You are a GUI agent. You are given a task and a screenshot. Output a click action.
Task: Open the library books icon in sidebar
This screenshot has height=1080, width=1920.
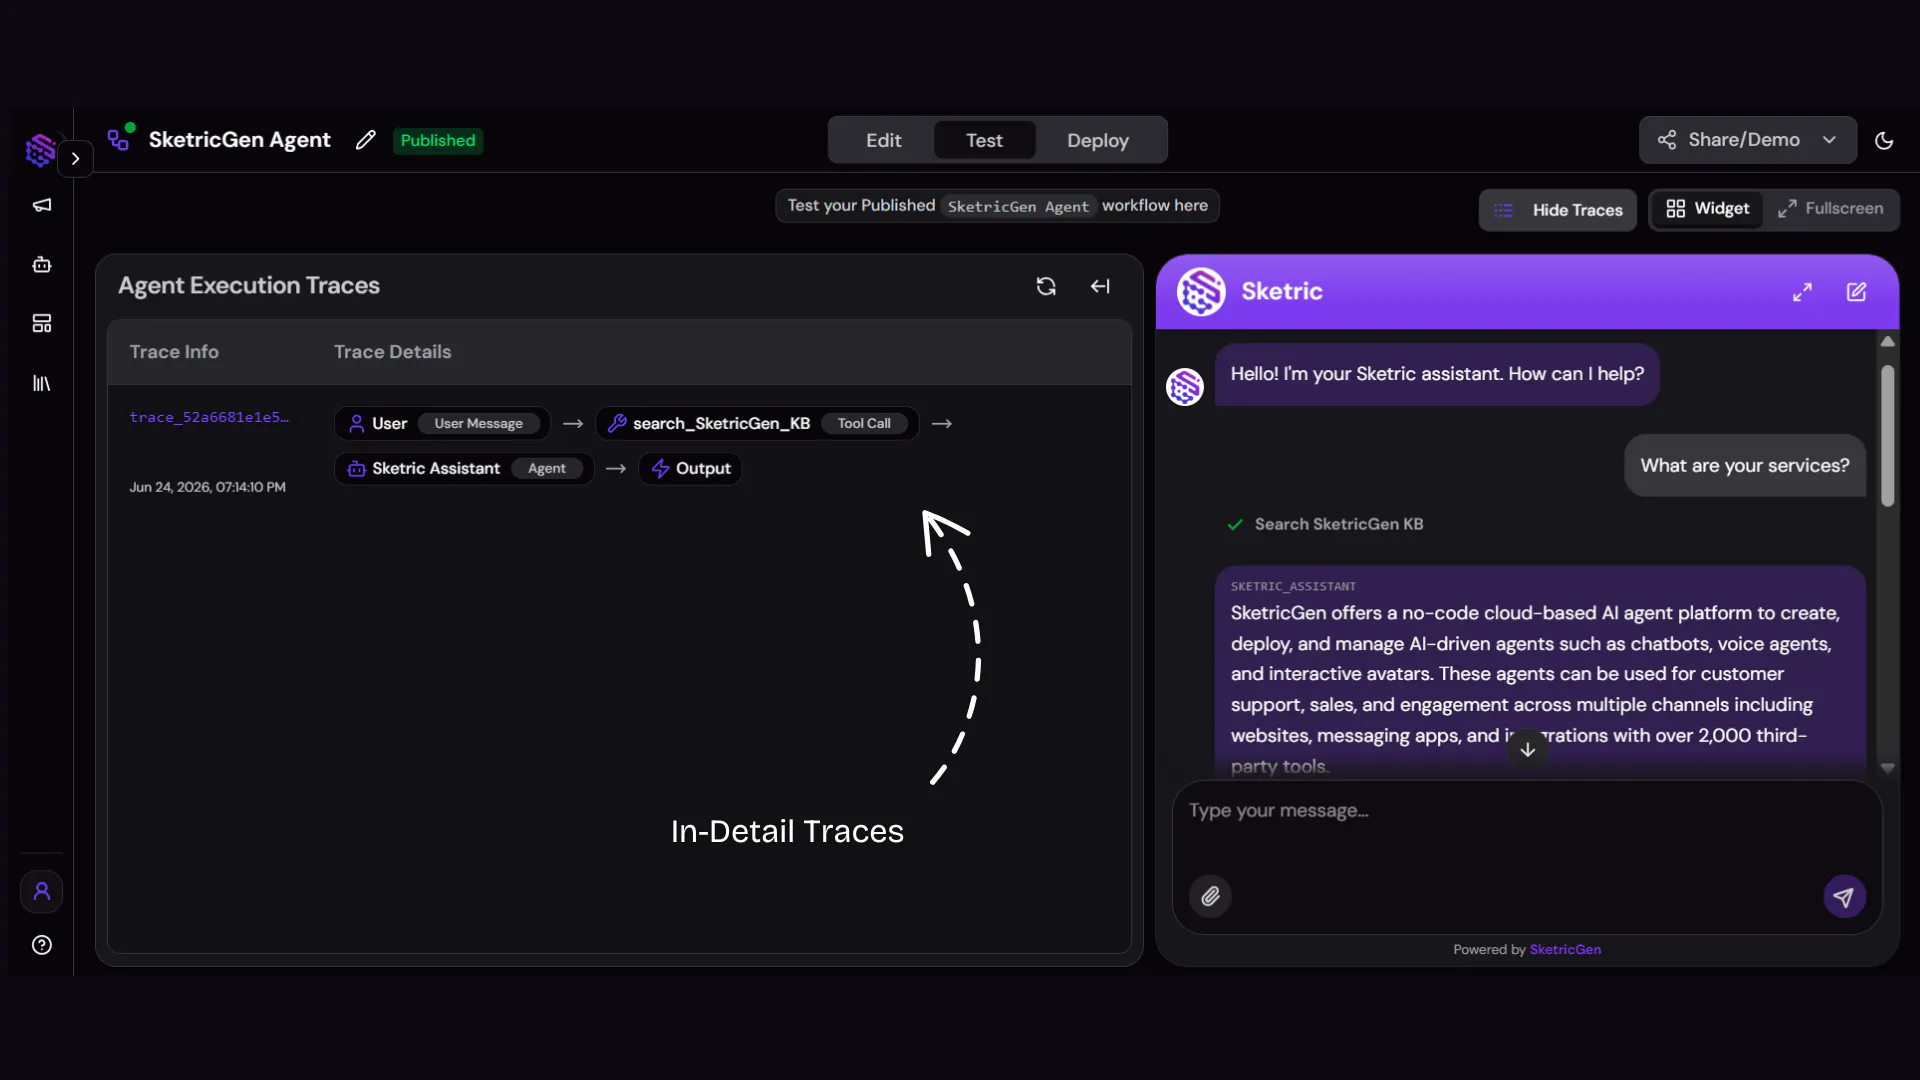[42, 383]
